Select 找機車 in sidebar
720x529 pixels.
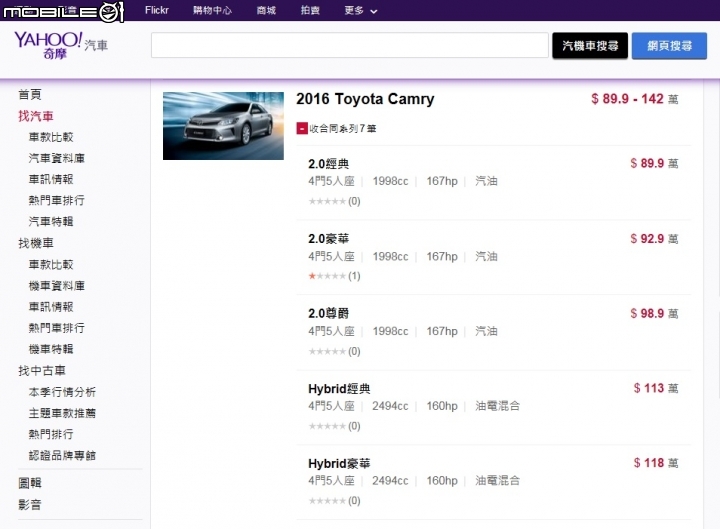tap(36, 243)
